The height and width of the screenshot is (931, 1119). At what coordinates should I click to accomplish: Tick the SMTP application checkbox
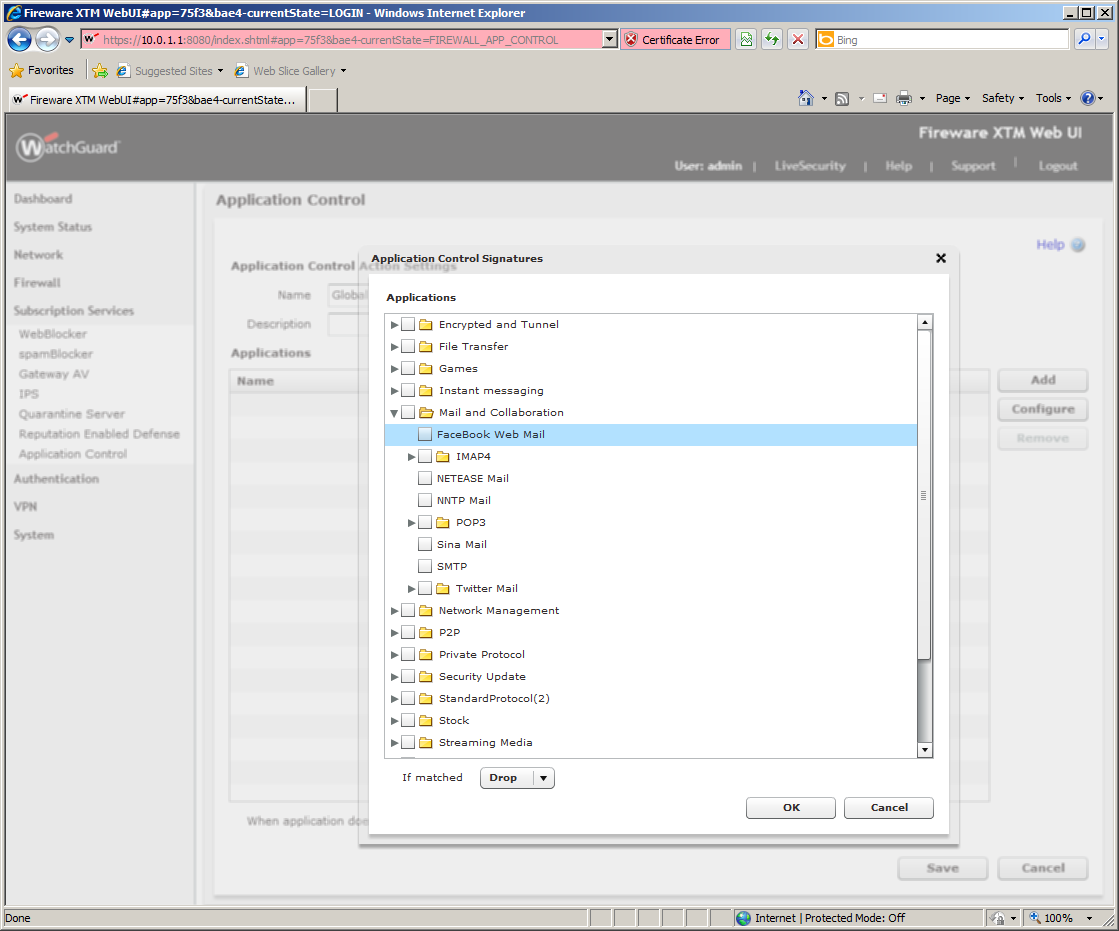point(425,567)
